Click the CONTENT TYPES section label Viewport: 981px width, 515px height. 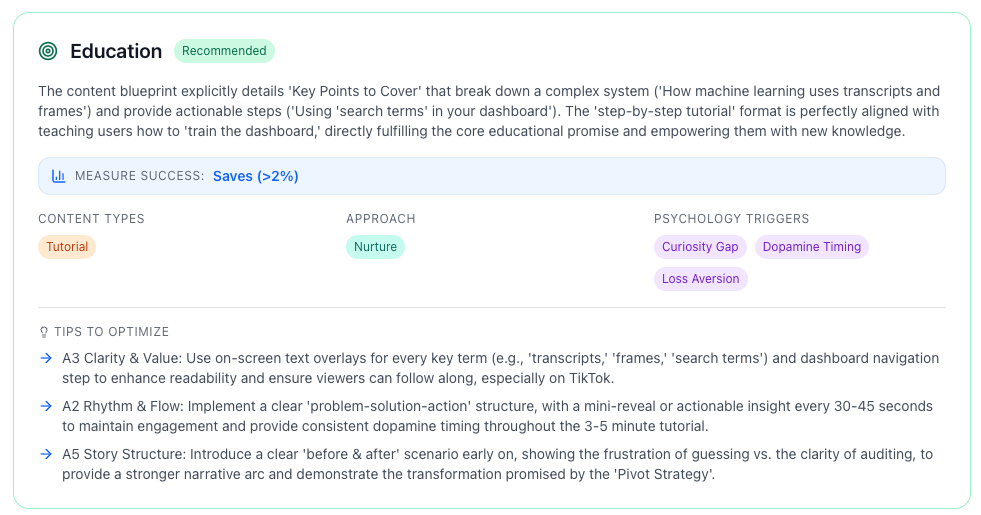91,219
